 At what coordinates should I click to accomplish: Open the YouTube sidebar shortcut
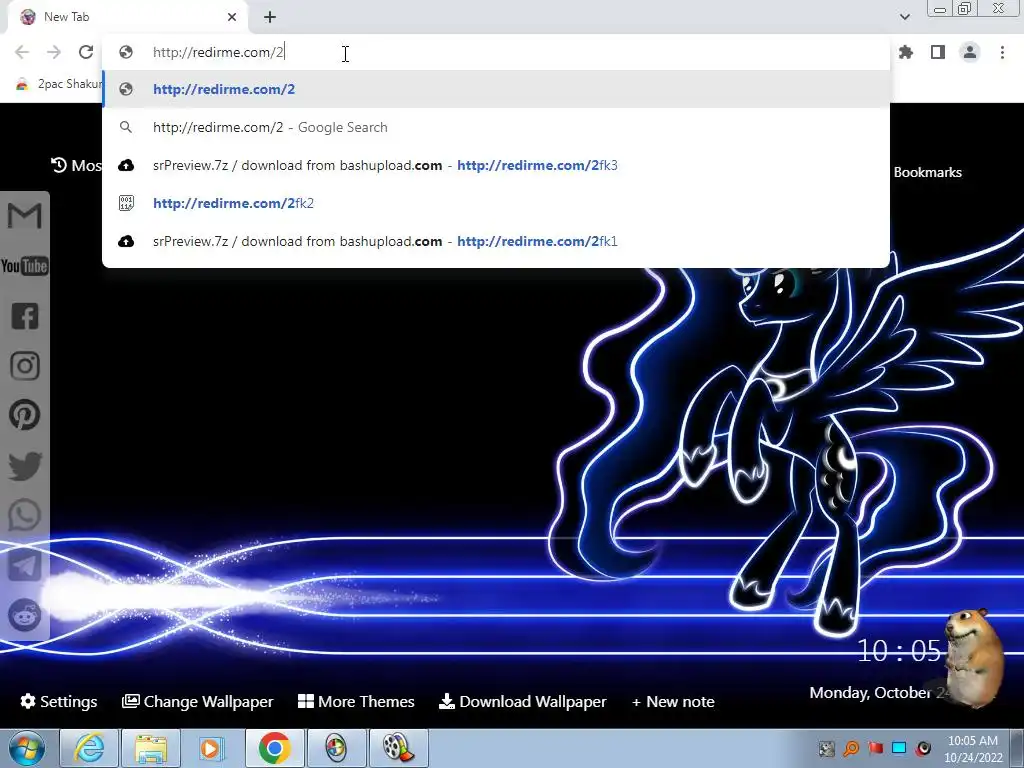point(25,266)
